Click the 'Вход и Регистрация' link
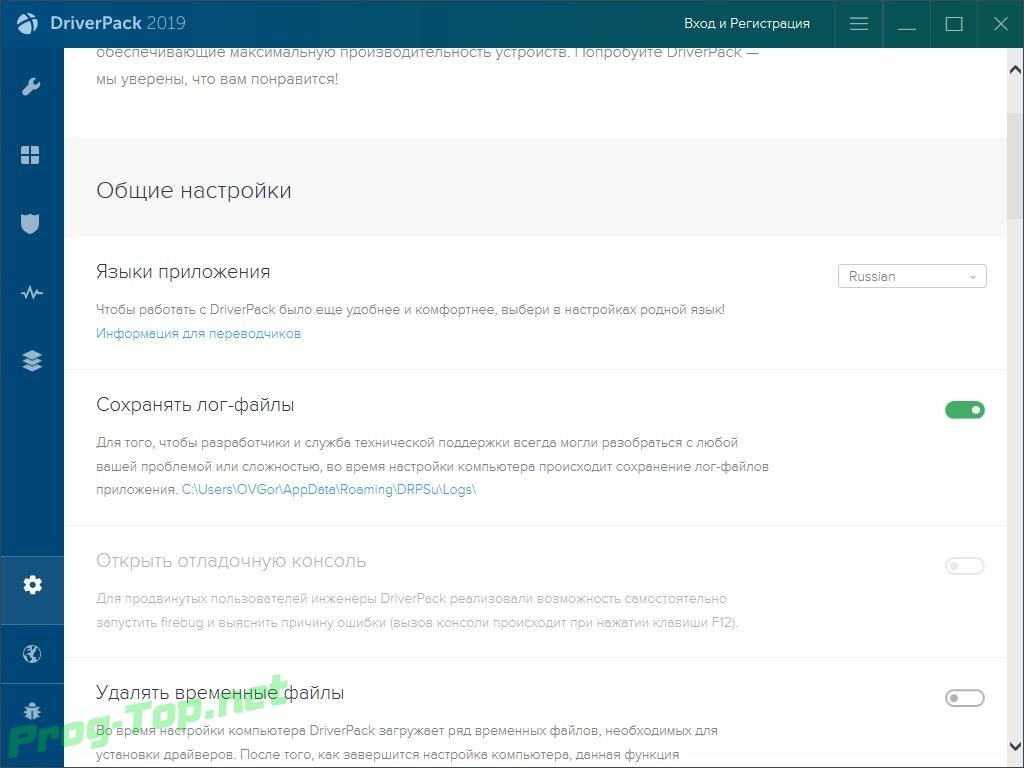This screenshot has width=1024, height=768. click(746, 24)
